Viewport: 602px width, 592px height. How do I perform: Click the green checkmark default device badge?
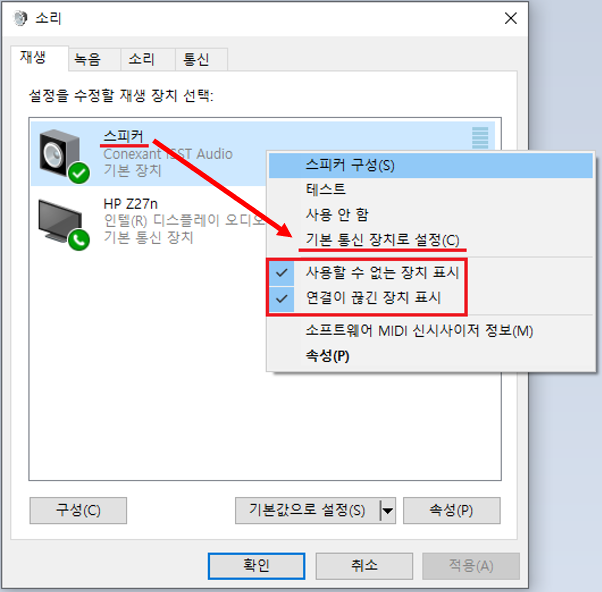click(79, 174)
